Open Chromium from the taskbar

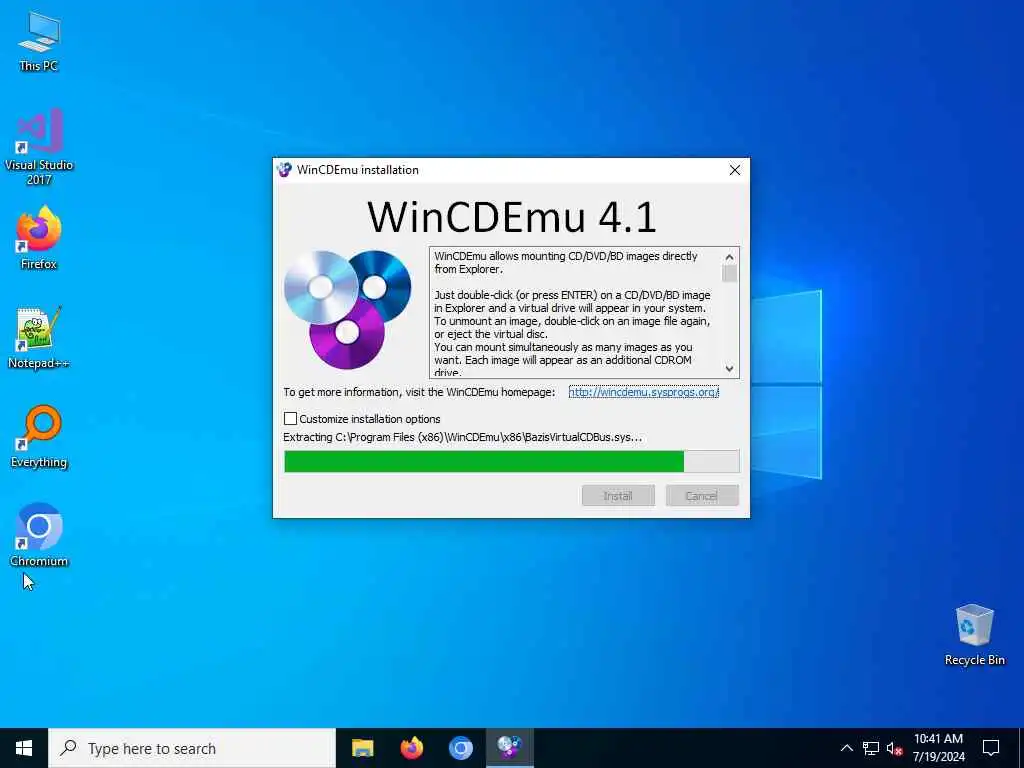[x=460, y=748]
